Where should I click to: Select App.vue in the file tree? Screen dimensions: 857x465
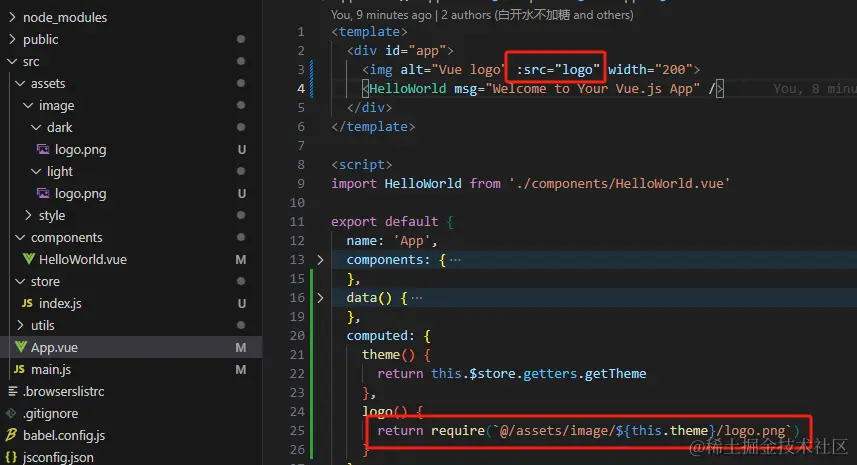[54, 348]
